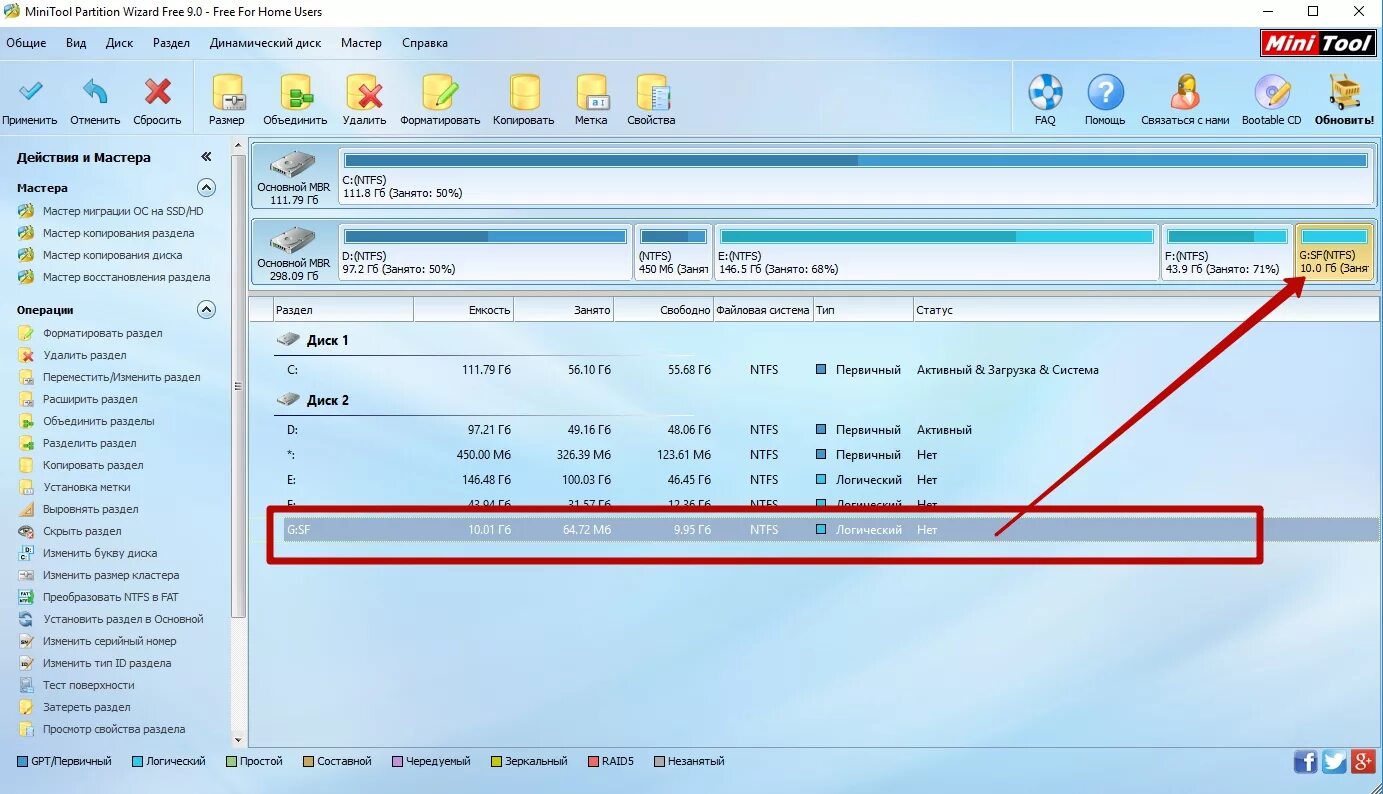The image size is (1383, 794).
Task: Select the C:(NTFS) partition bar in disk map
Action: click(x=856, y=174)
